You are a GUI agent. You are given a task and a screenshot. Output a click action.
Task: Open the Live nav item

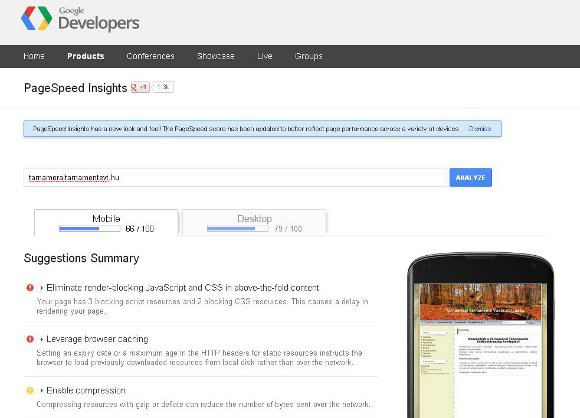(x=264, y=56)
